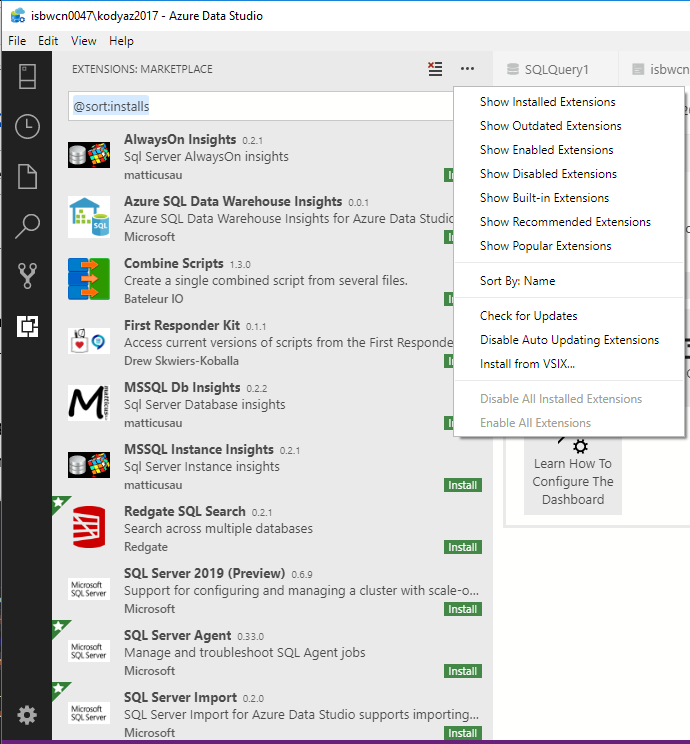This screenshot has width=690, height=744.
Task: Click the More Actions ellipsis button
Action: (x=467, y=69)
